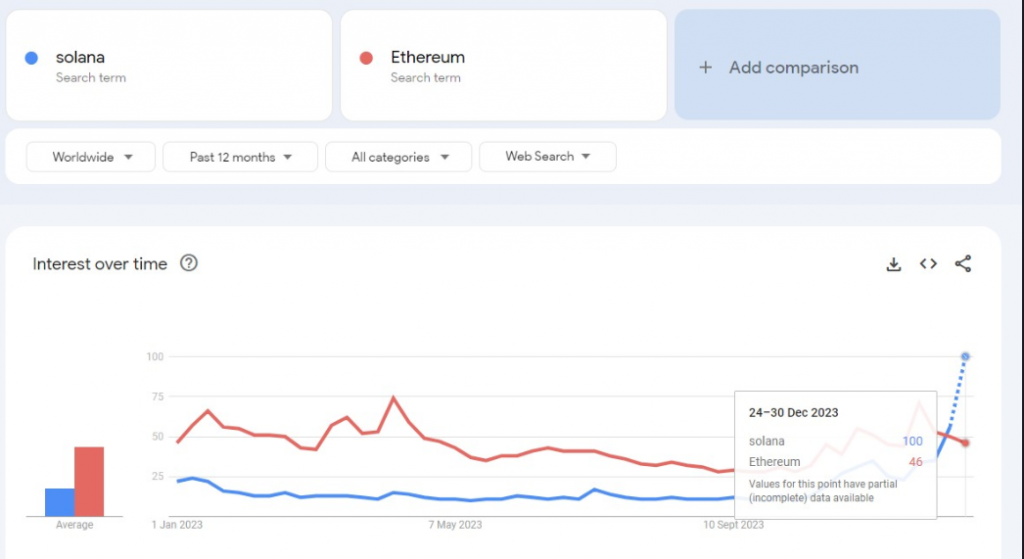Screen dimensions: 1024x559
Task: Click the blue solana color dot
Action: click(31, 58)
